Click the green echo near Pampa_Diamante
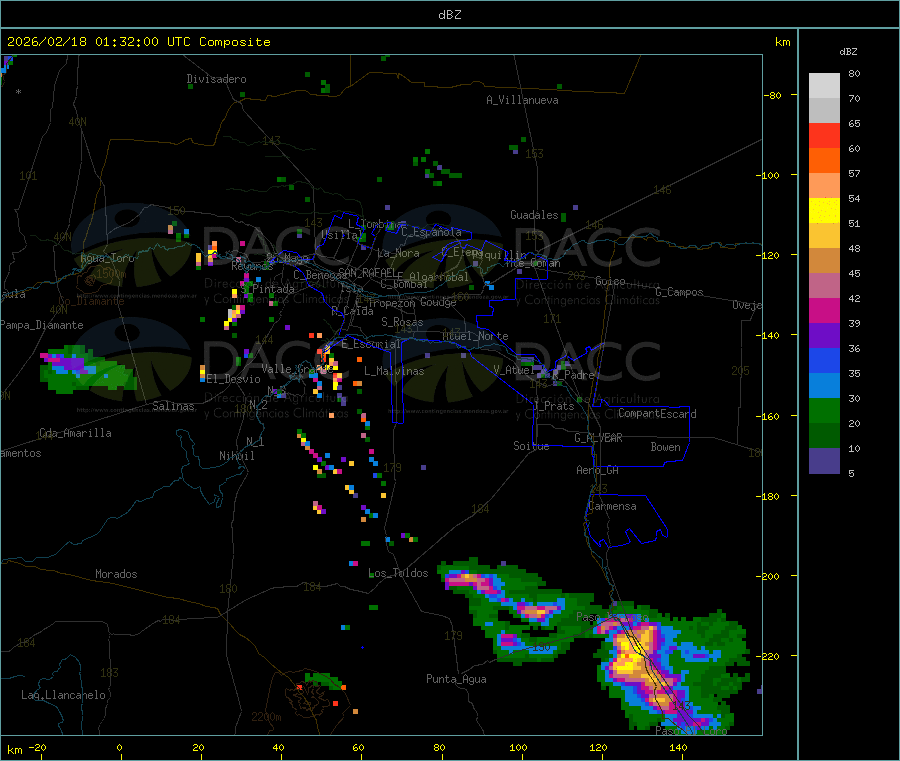900x761 pixels. (86, 370)
